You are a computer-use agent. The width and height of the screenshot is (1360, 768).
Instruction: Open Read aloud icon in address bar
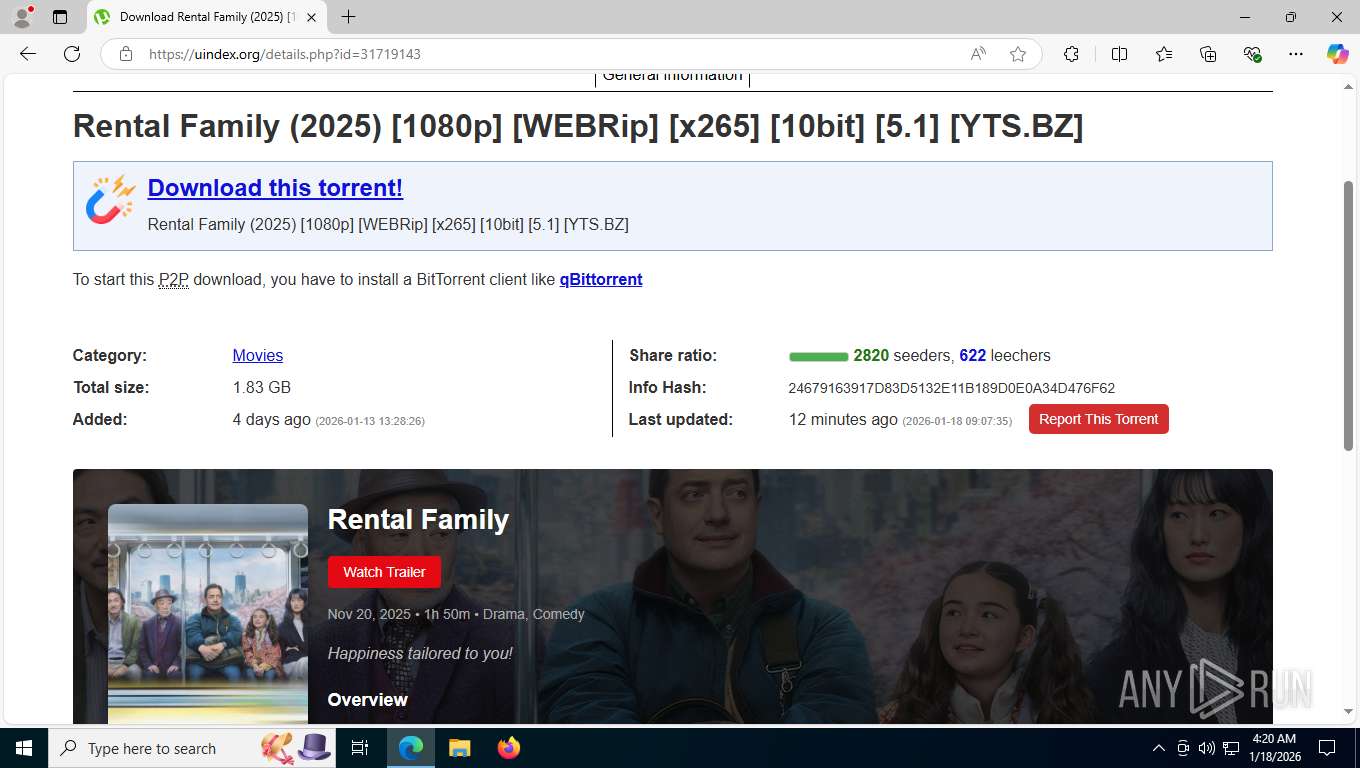pyautogui.click(x=978, y=54)
